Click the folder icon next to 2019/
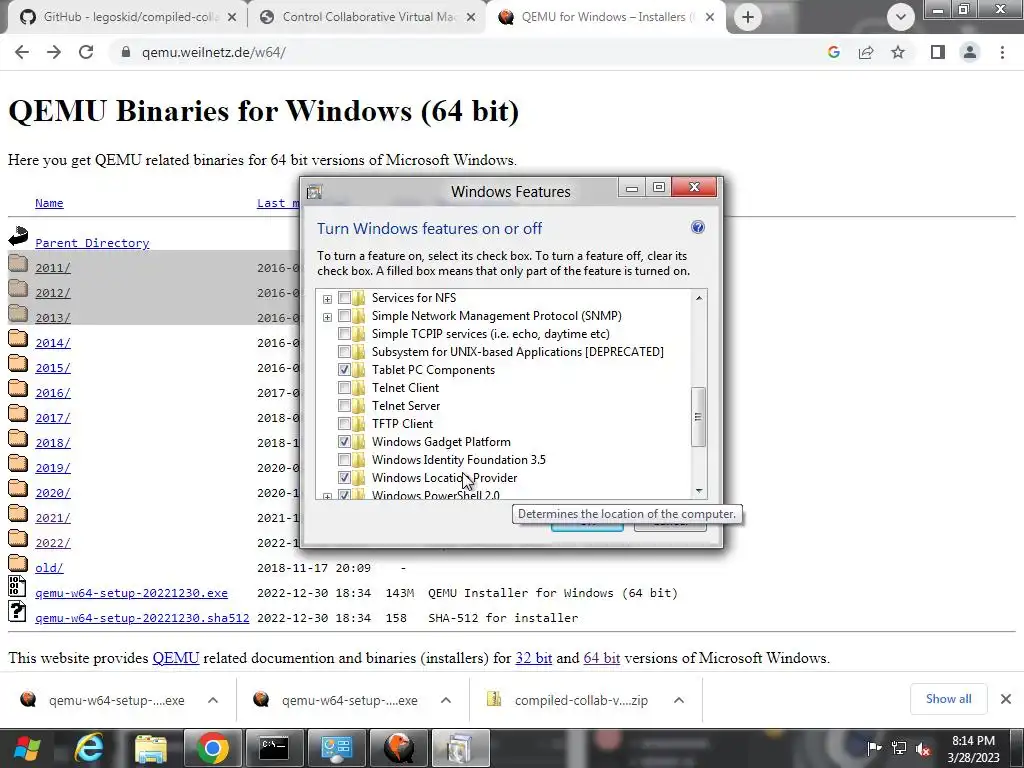The image size is (1024, 768). pos(18,464)
